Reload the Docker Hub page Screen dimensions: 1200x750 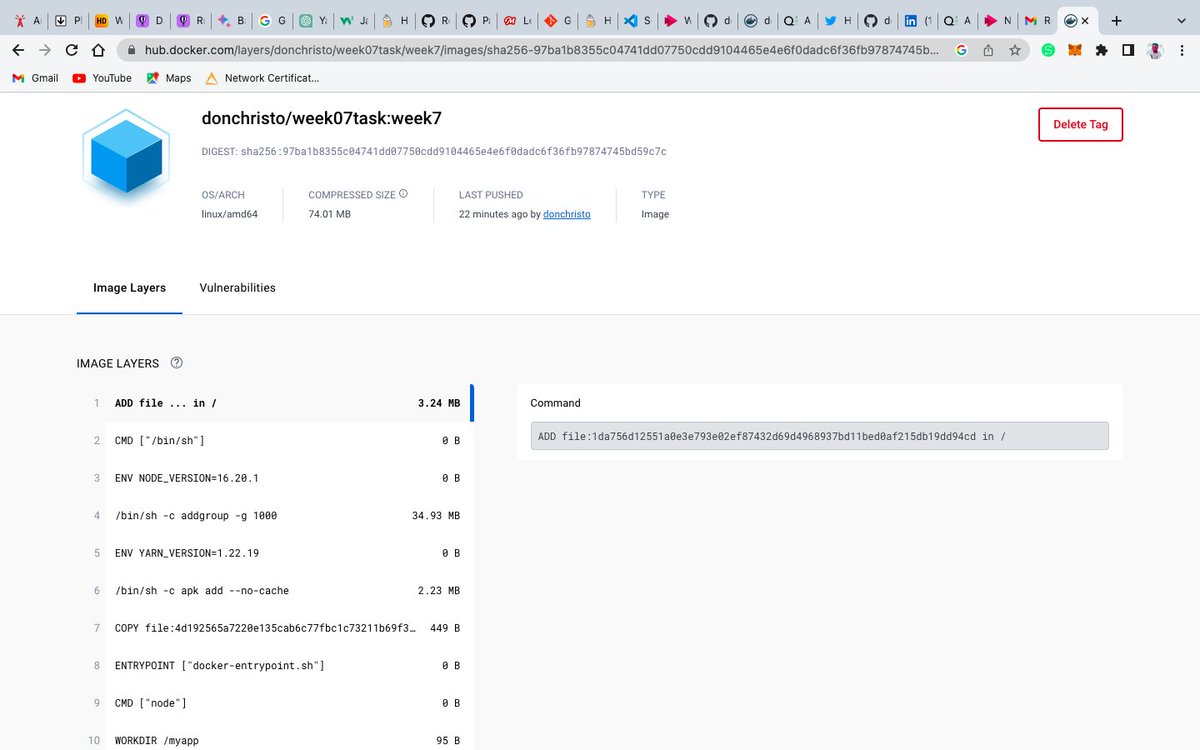click(x=72, y=50)
